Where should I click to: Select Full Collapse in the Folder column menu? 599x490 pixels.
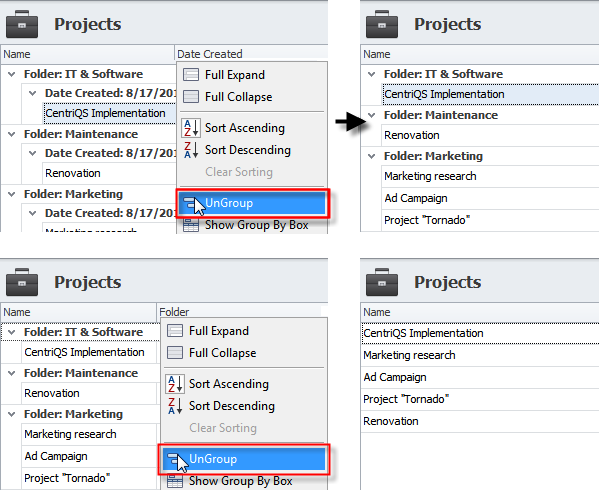(222, 353)
